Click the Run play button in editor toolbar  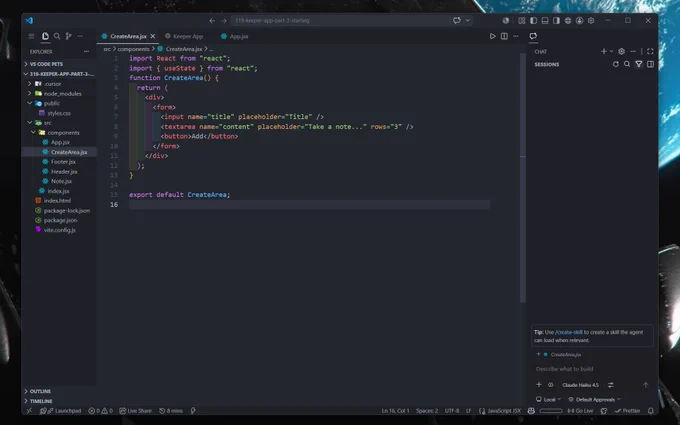(x=492, y=36)
